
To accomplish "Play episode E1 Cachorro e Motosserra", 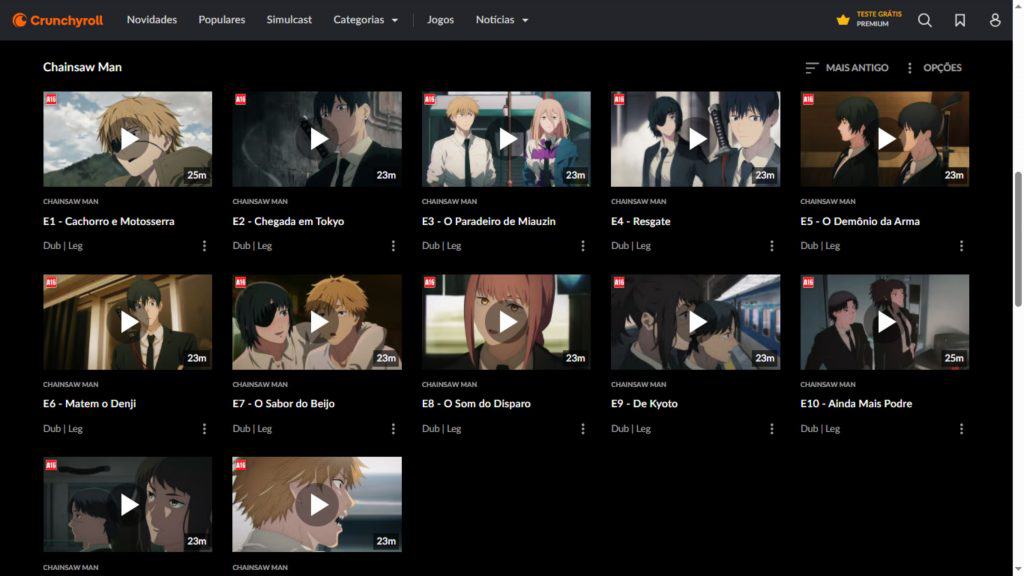I will [x=127, y=139].
